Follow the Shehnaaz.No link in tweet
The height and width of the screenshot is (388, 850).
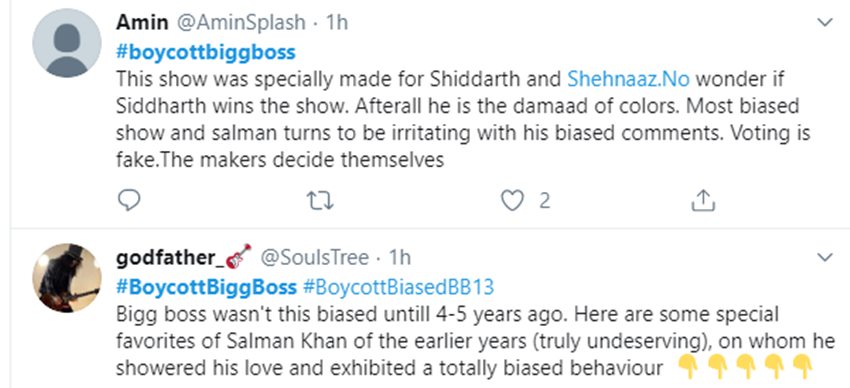[x=628, y=79]
